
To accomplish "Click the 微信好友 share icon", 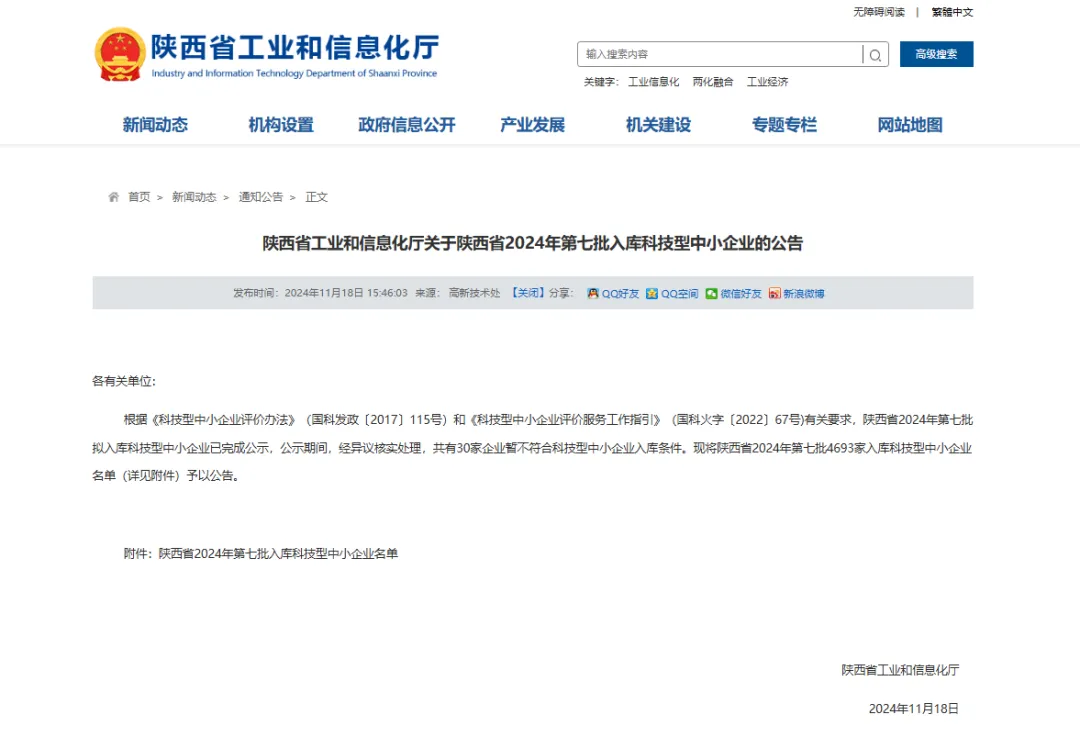I will pyautogui.click(x=711, y=294).
